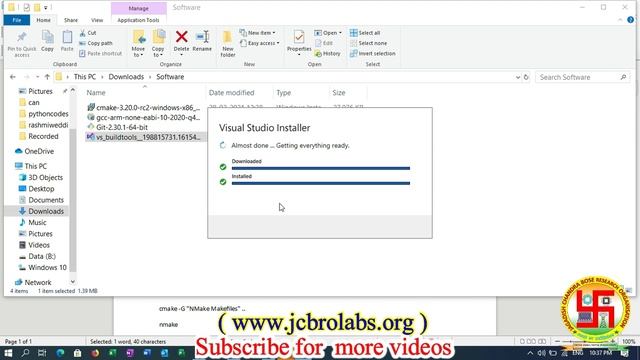This screenshot has width=640, height=360.
Task: Expand the Easy access dropdown
Action: 260,43
